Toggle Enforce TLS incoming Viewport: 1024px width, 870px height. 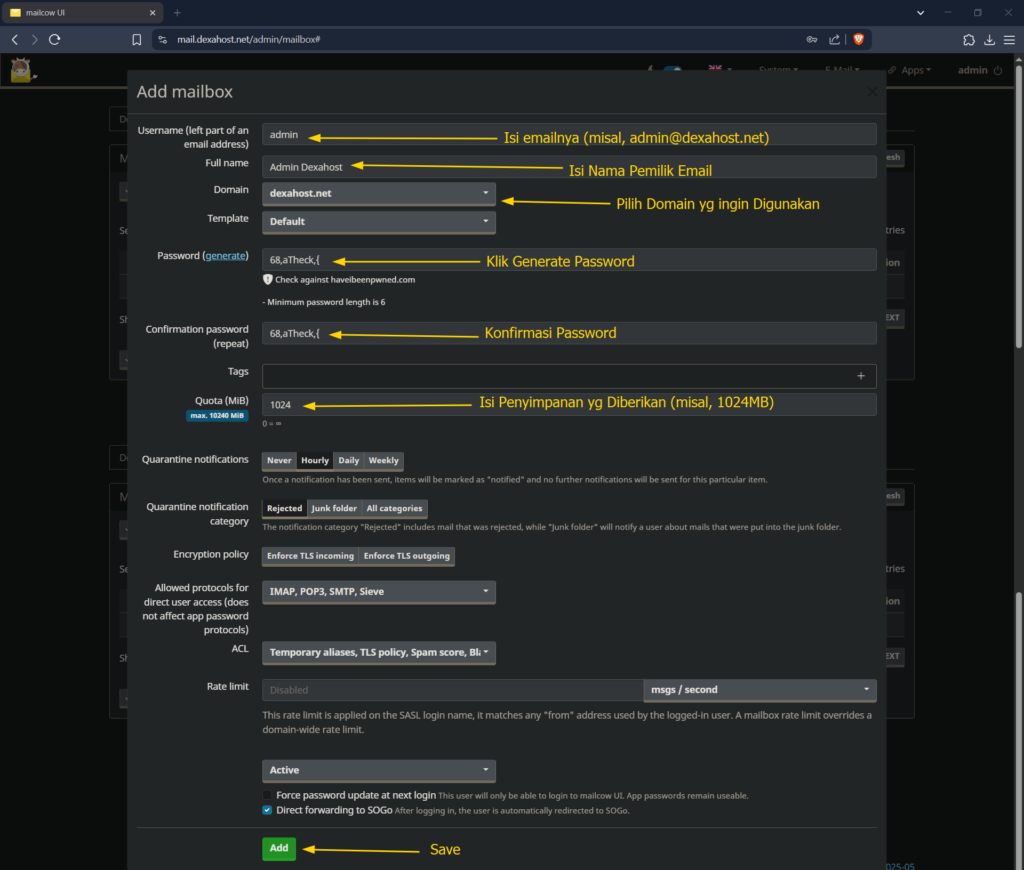[310, 556]
